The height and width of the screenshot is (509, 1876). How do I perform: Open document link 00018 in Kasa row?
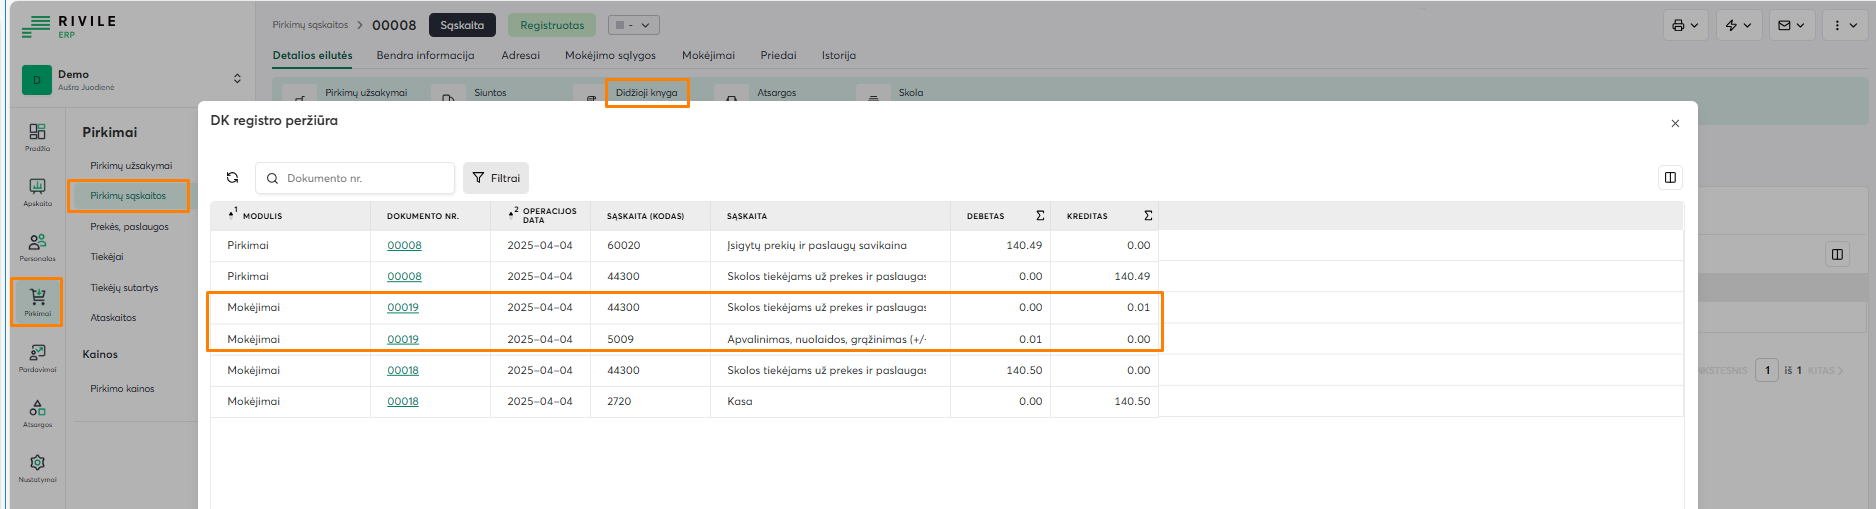pyautogui.click(x=403, y=402)
